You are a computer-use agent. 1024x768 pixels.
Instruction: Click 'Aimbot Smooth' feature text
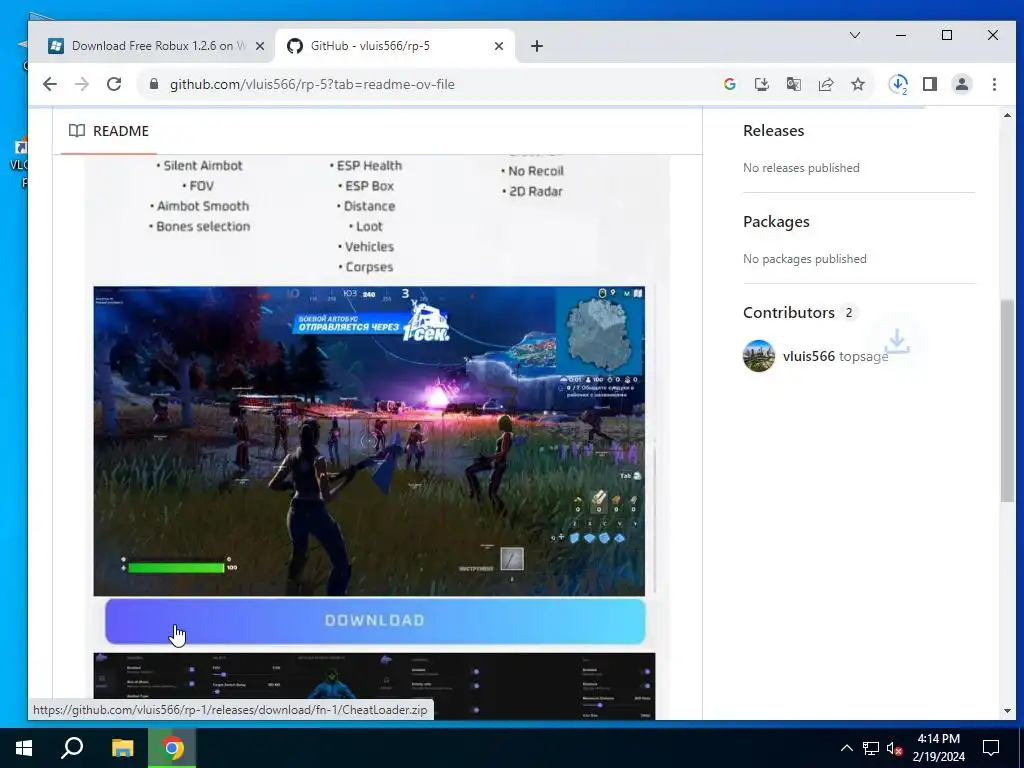tap(202, 206)
